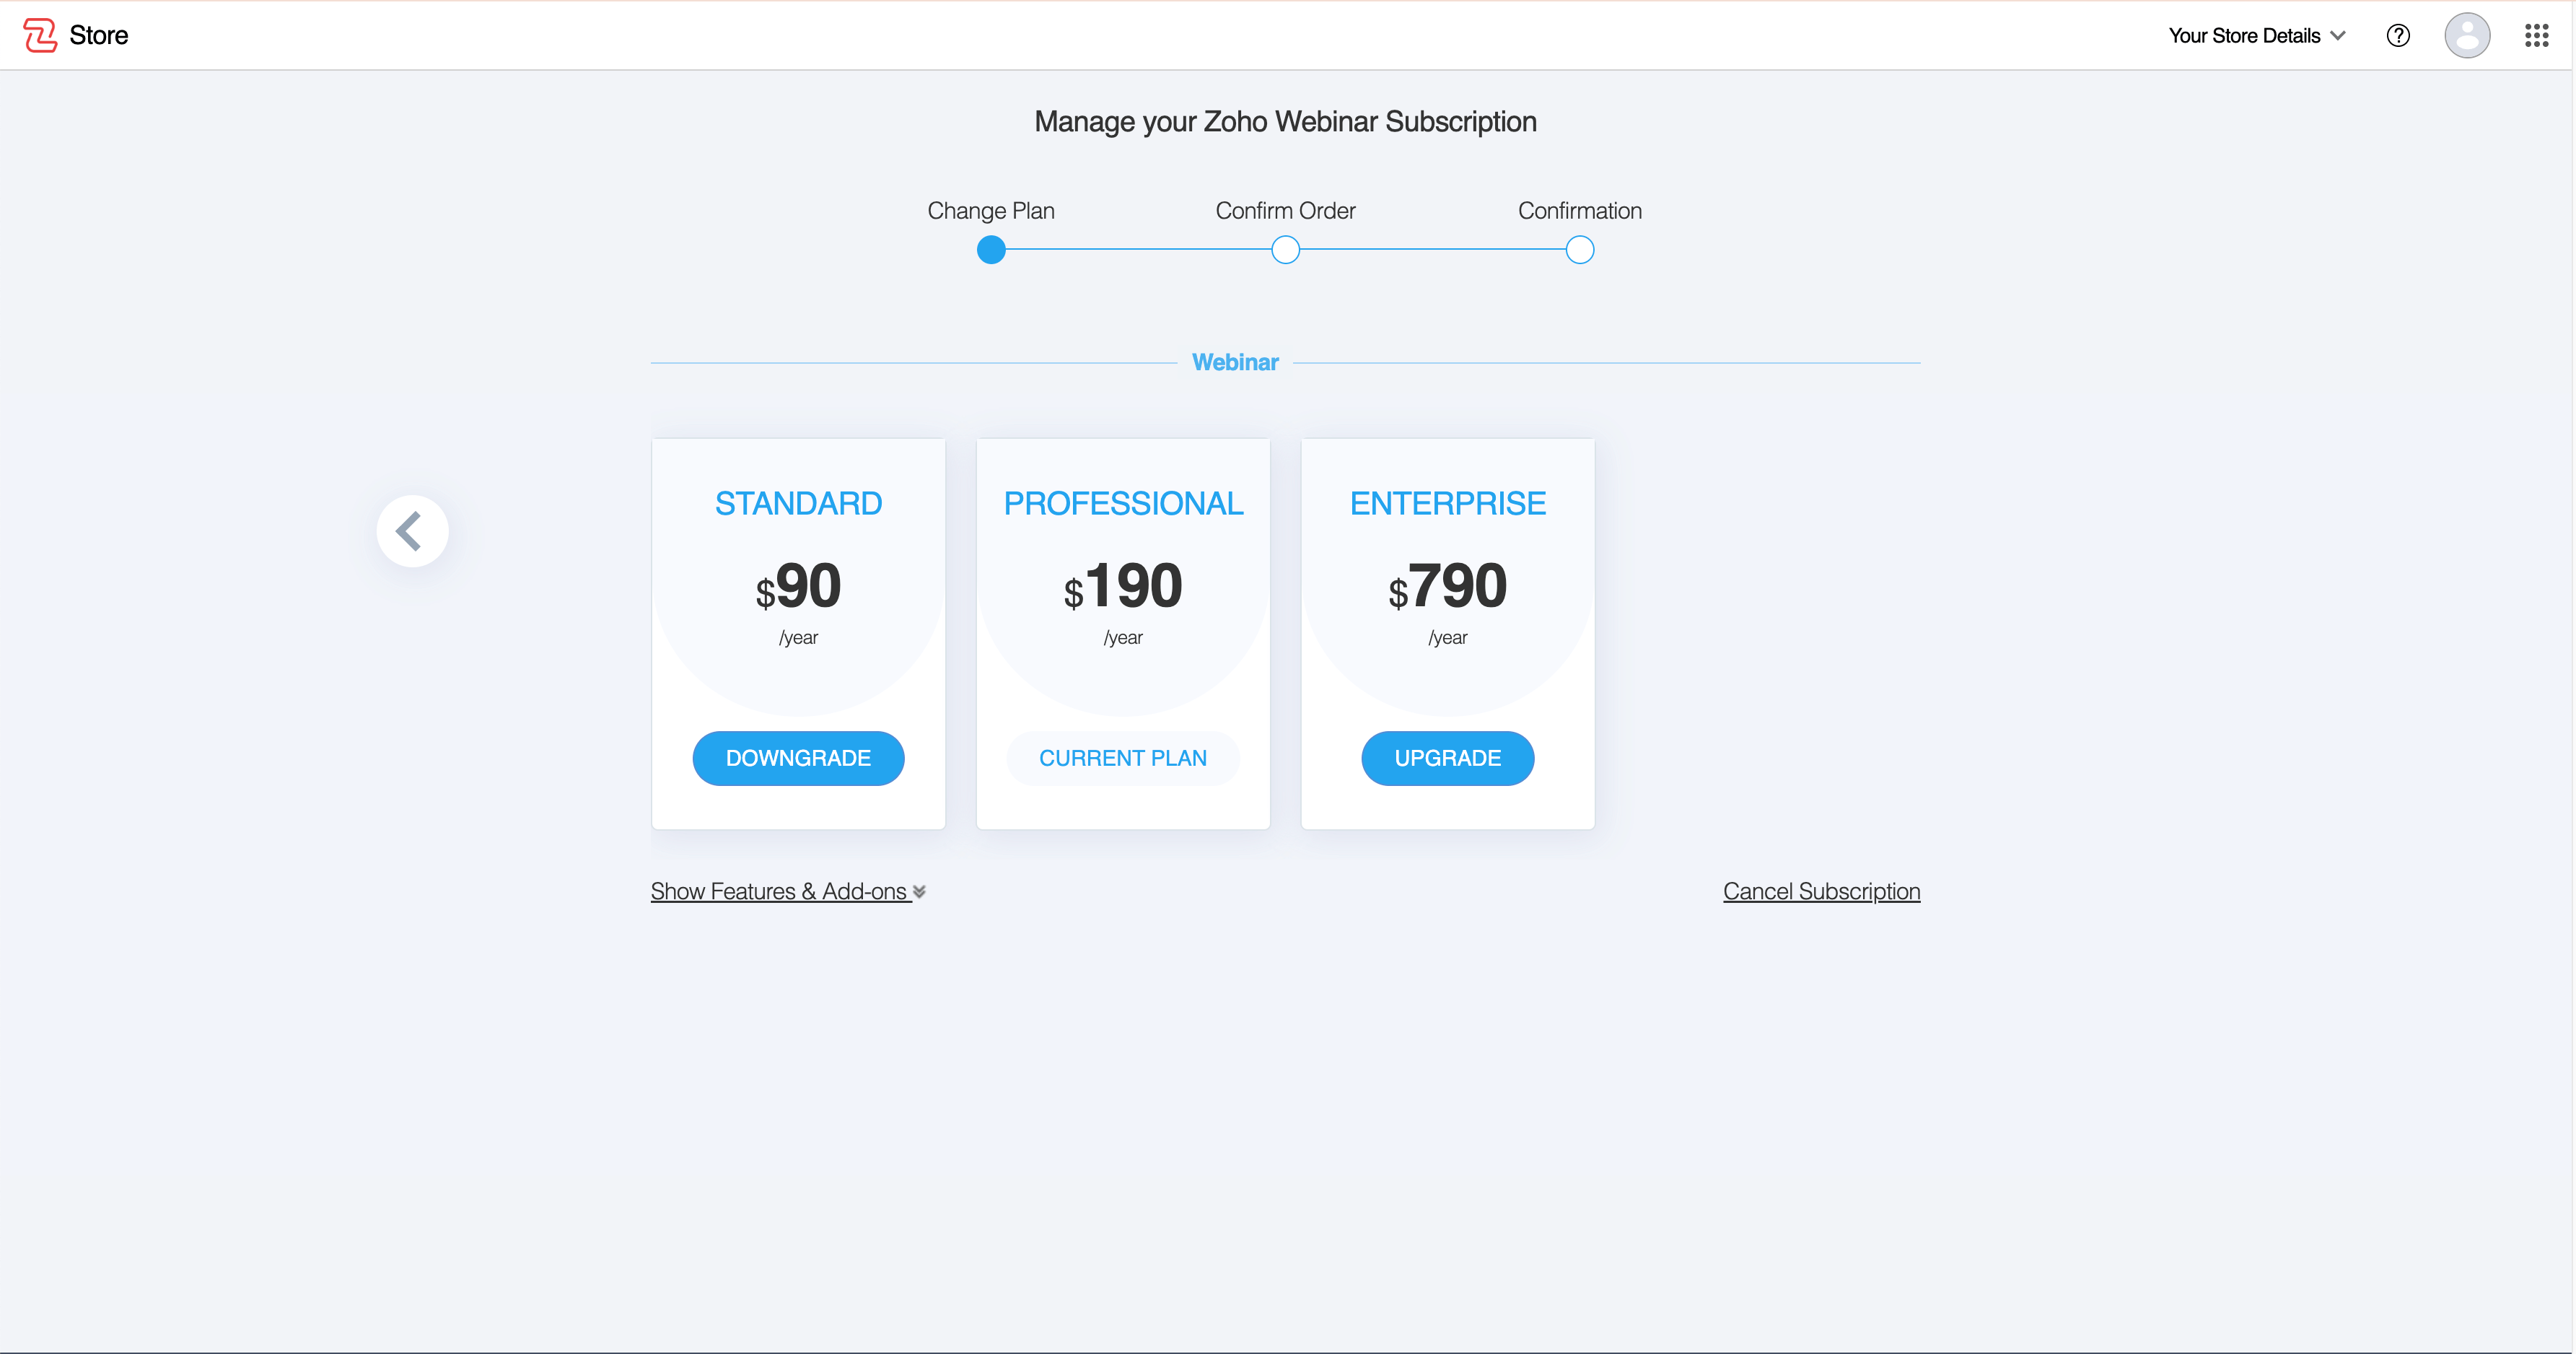
Task: Click double chevron beside Show Features & Add-ons
Action: (x=919, y=892)
